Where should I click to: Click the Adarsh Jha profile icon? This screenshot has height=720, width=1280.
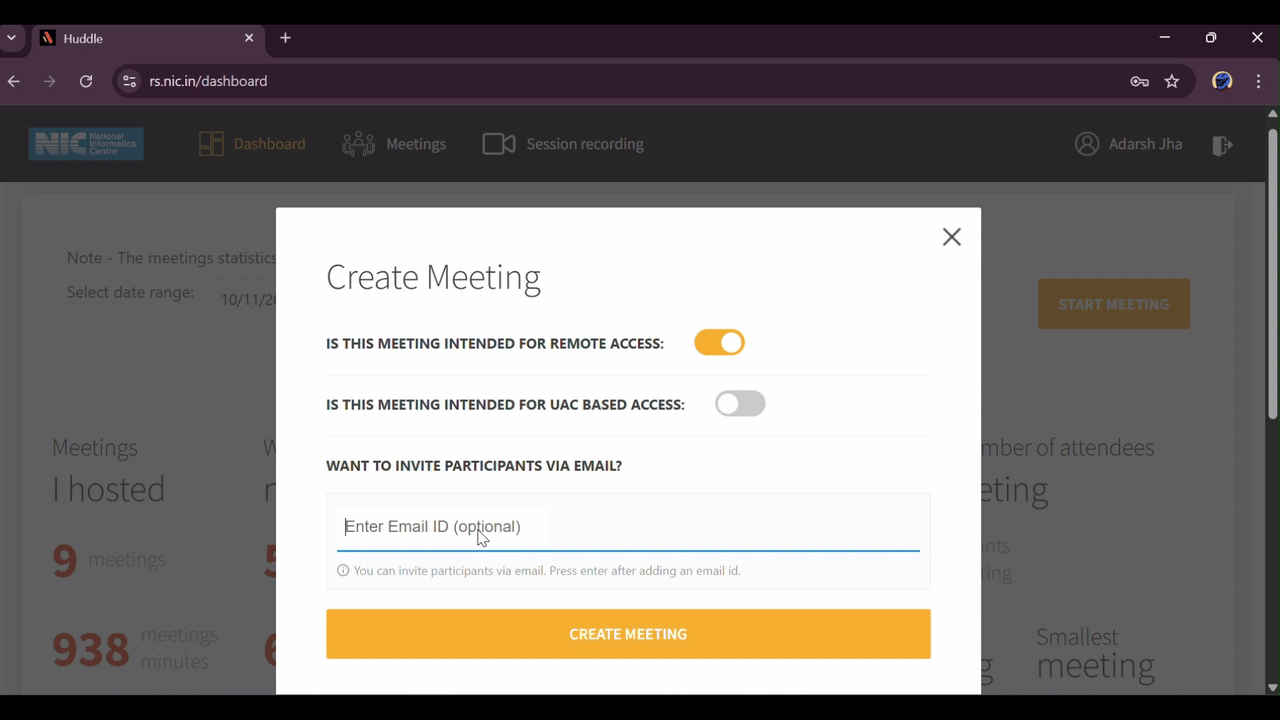(x=1087, y=143)
